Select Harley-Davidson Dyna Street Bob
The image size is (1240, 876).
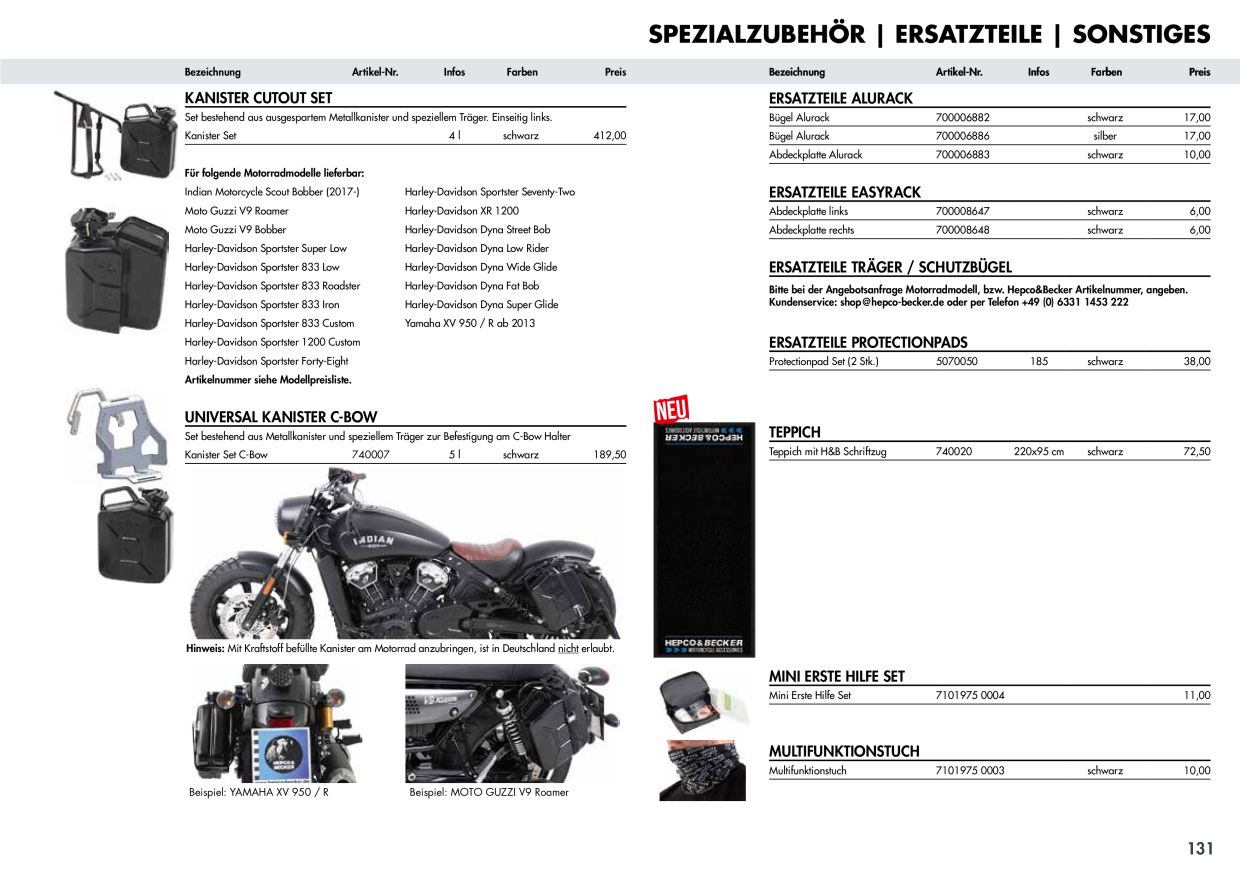pos(478,230)
